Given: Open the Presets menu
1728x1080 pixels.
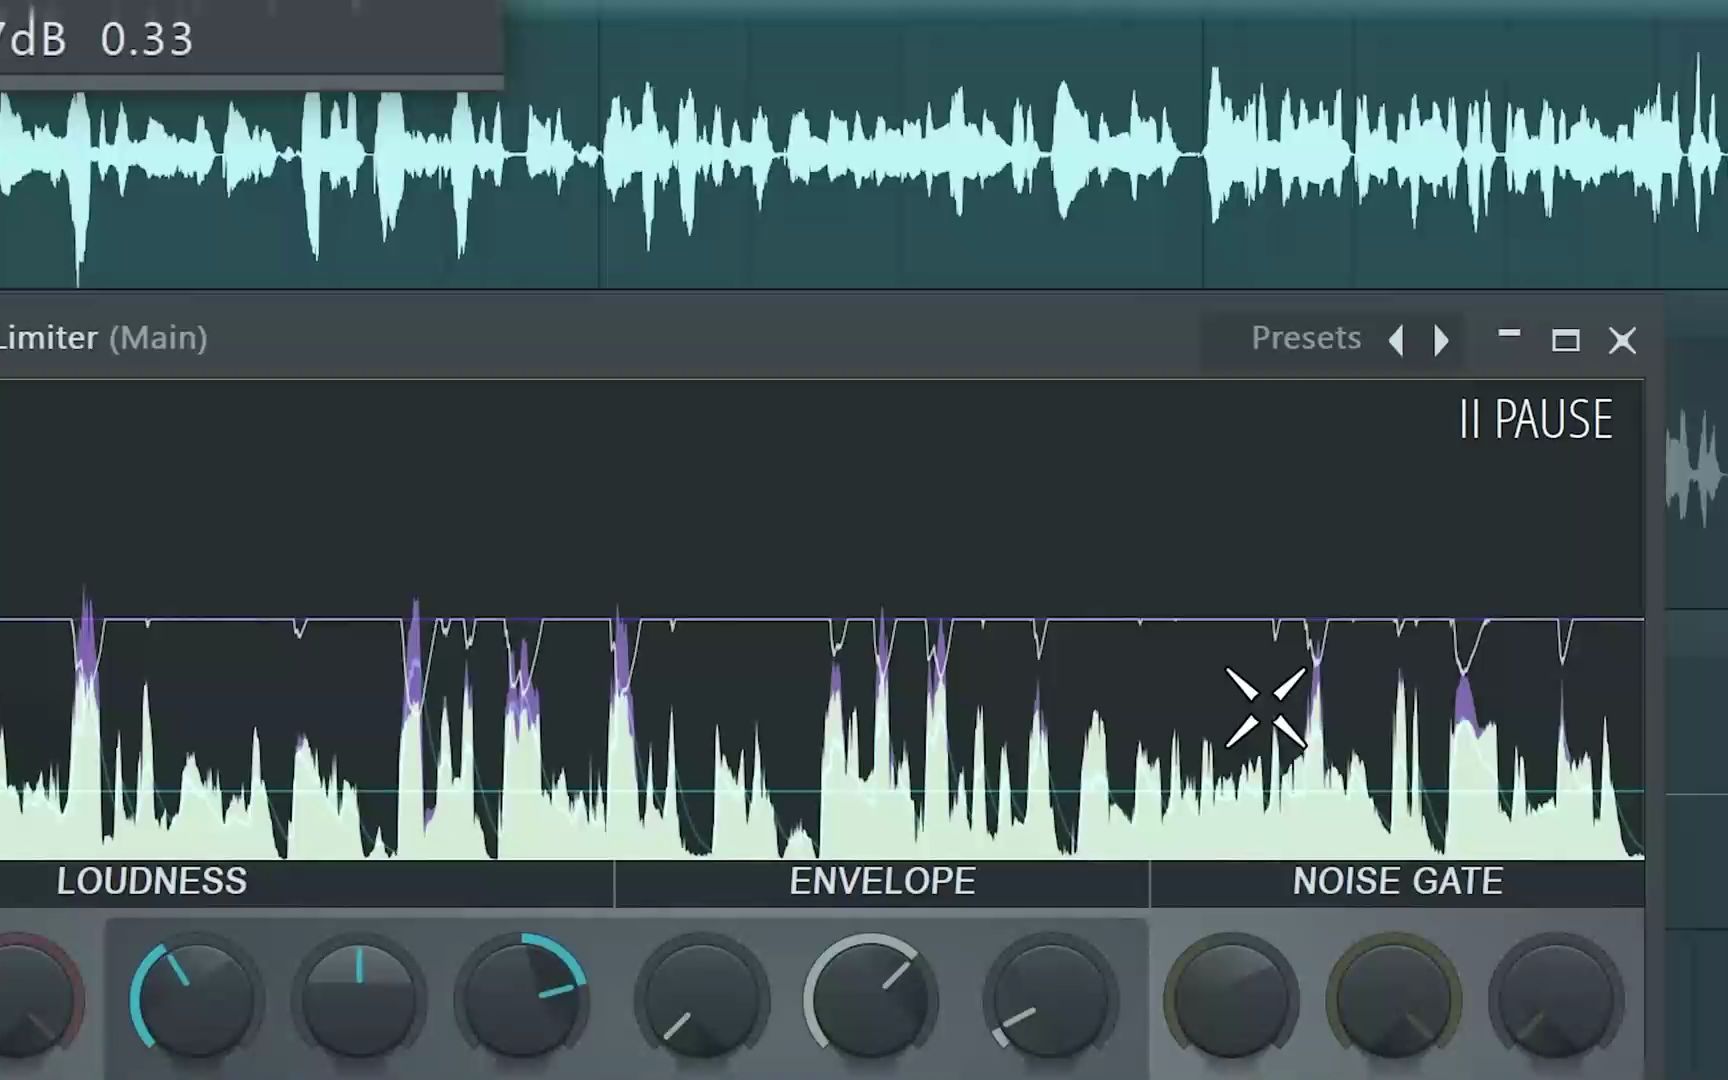Looking at the screenshot, I should tap(1305, 338).
